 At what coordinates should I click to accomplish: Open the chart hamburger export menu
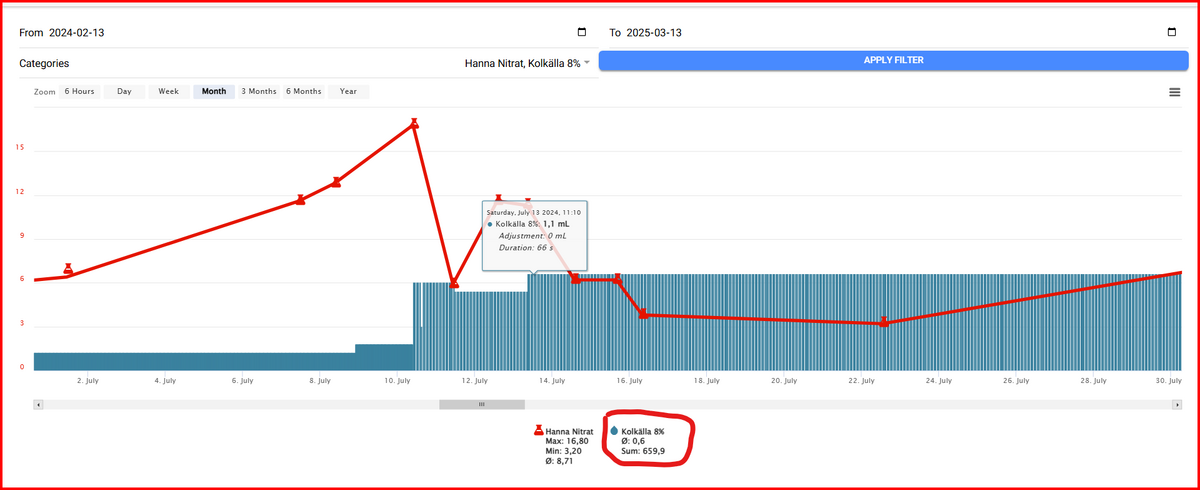point(1175,92)
